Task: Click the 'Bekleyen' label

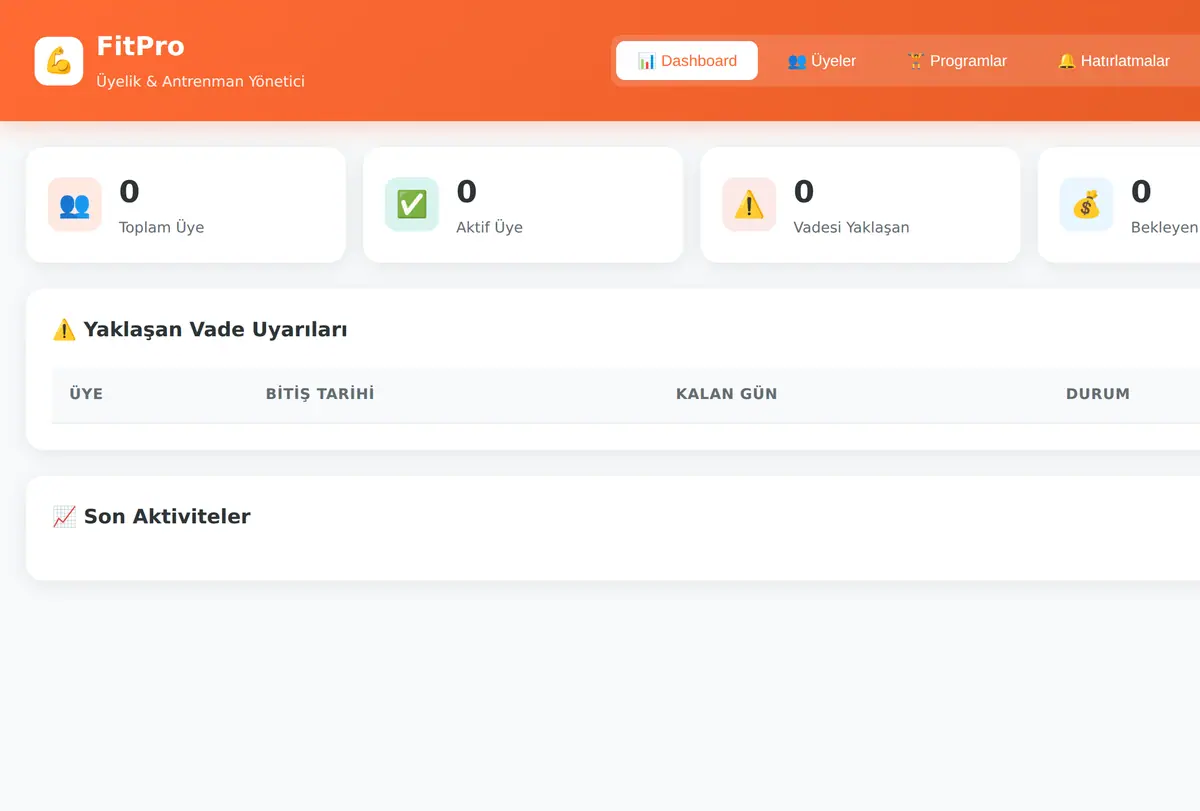Action: (x=1165, y=227)
